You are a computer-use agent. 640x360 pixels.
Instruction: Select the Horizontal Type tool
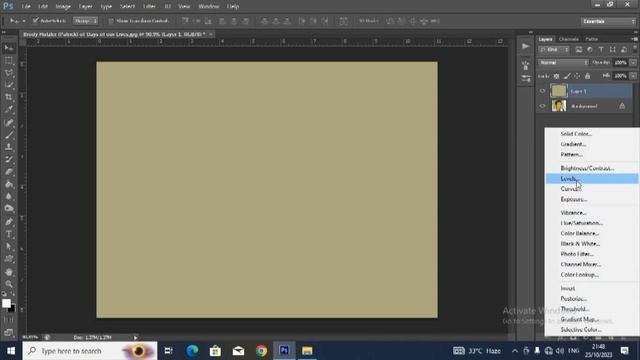pyautogui.click(x=9, y=234)
